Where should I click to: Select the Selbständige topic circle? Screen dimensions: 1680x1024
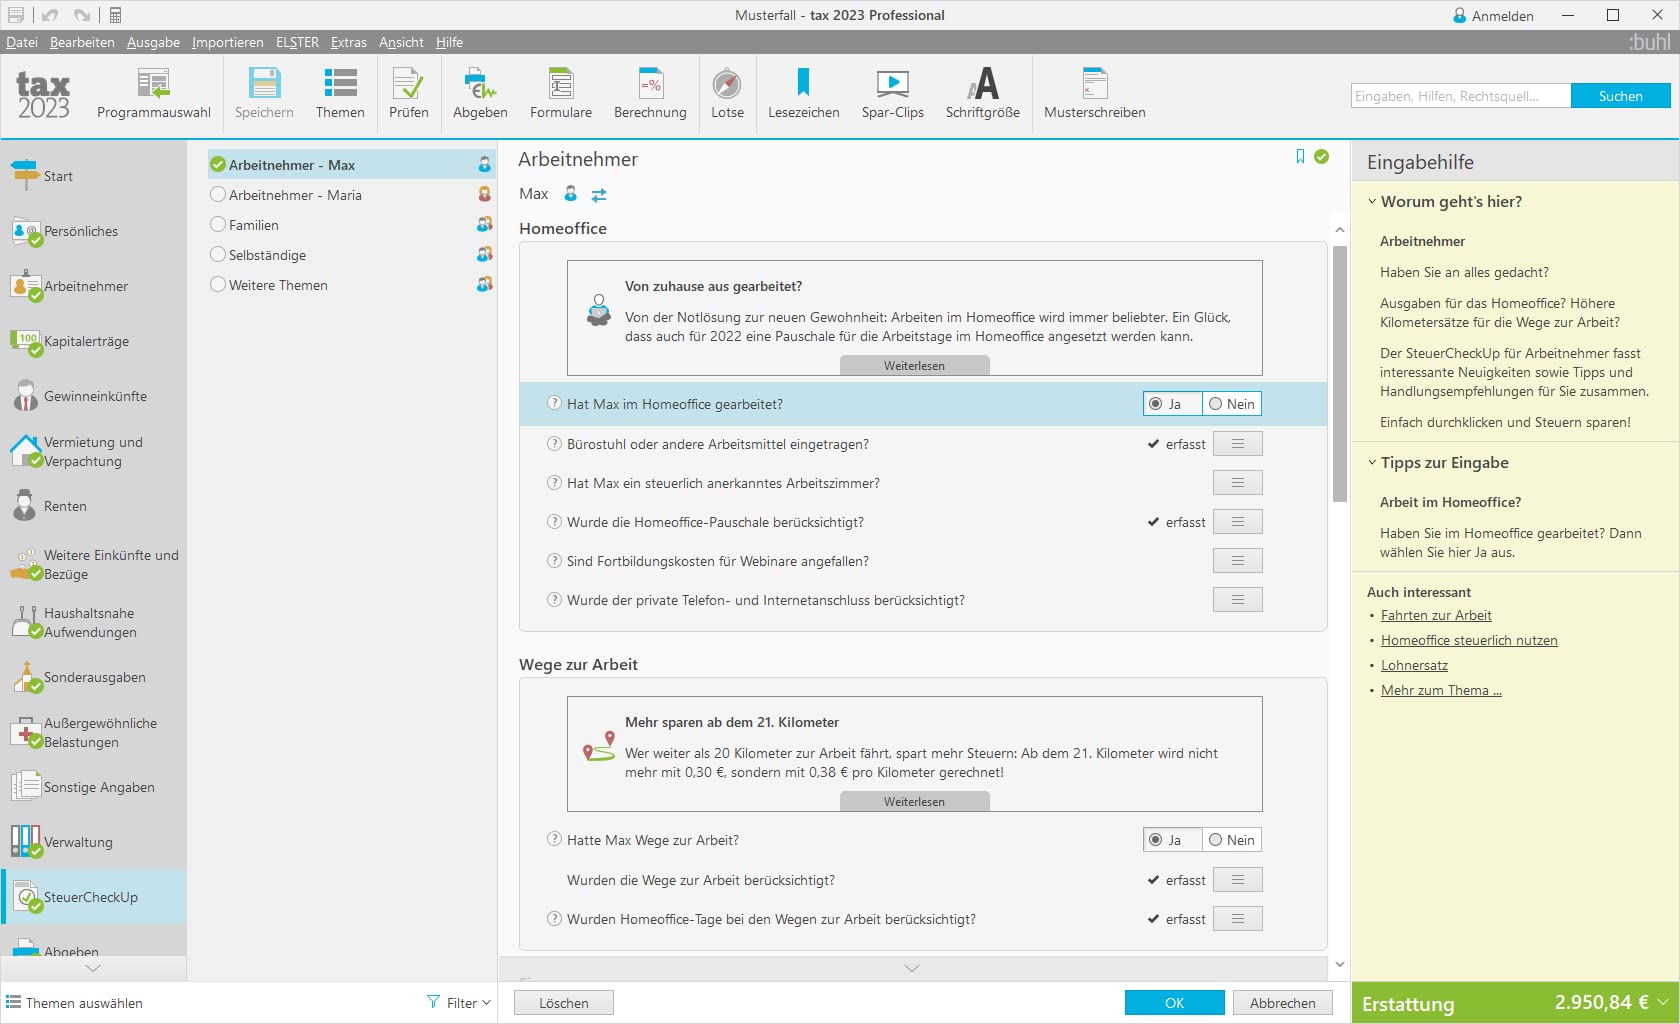pyautogui.click(x=218, y=255)
